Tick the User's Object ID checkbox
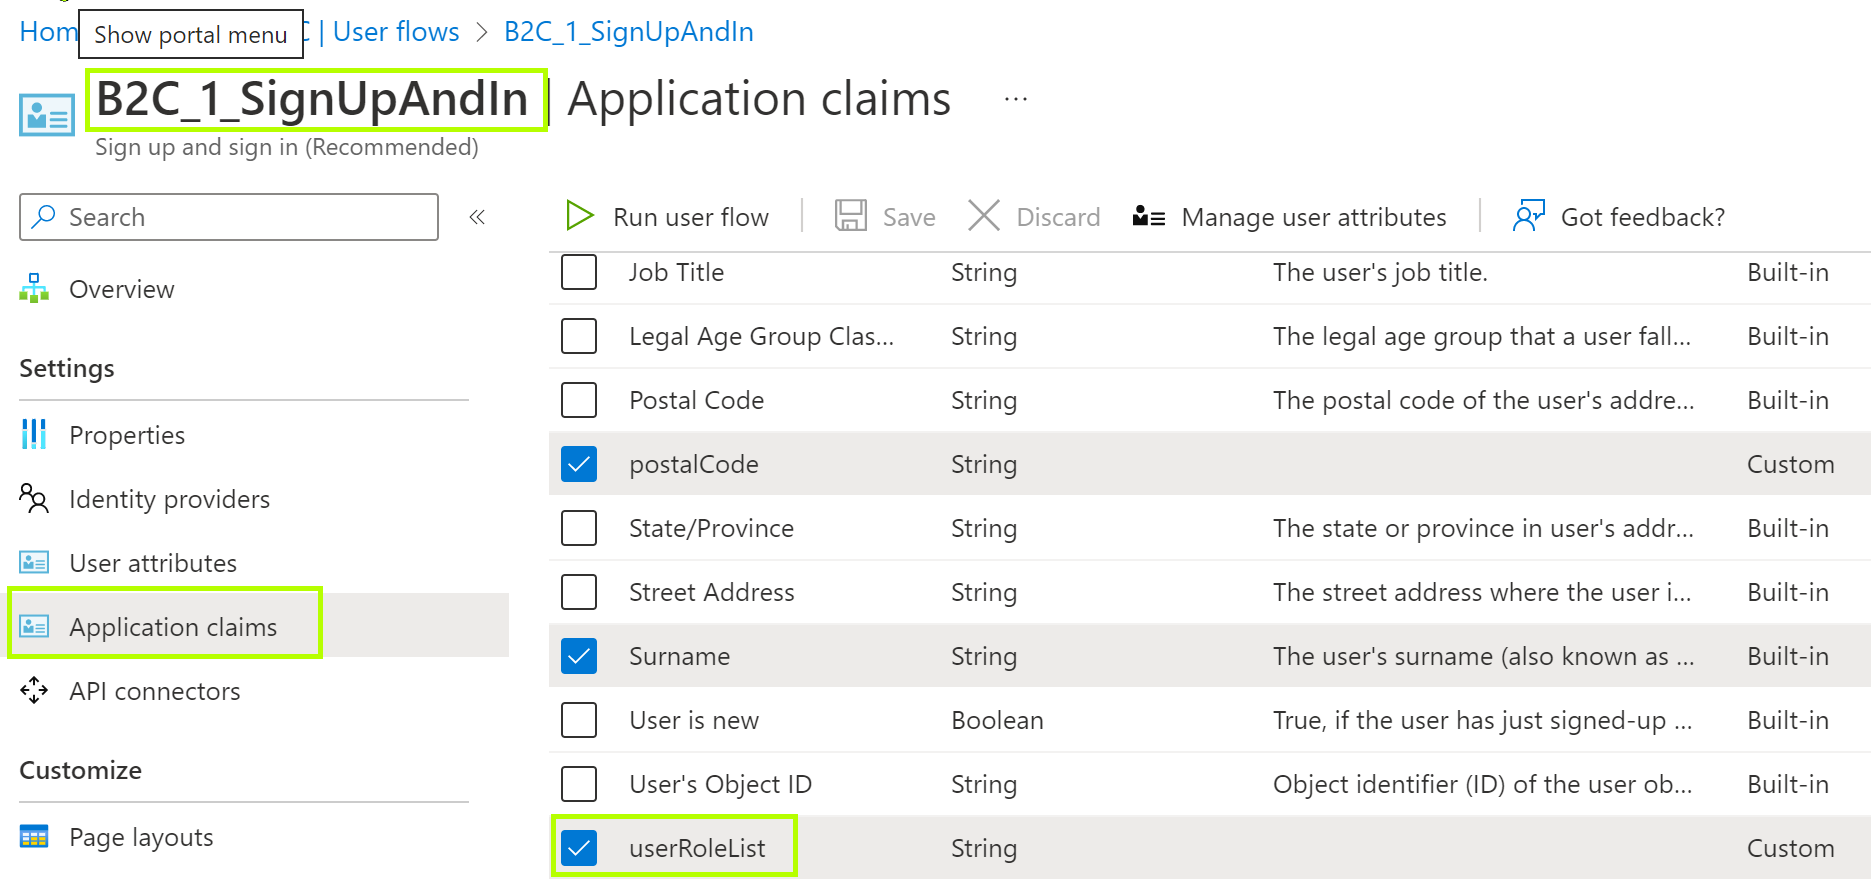This screenshot has height=879, width=1871. coord(579,784)
